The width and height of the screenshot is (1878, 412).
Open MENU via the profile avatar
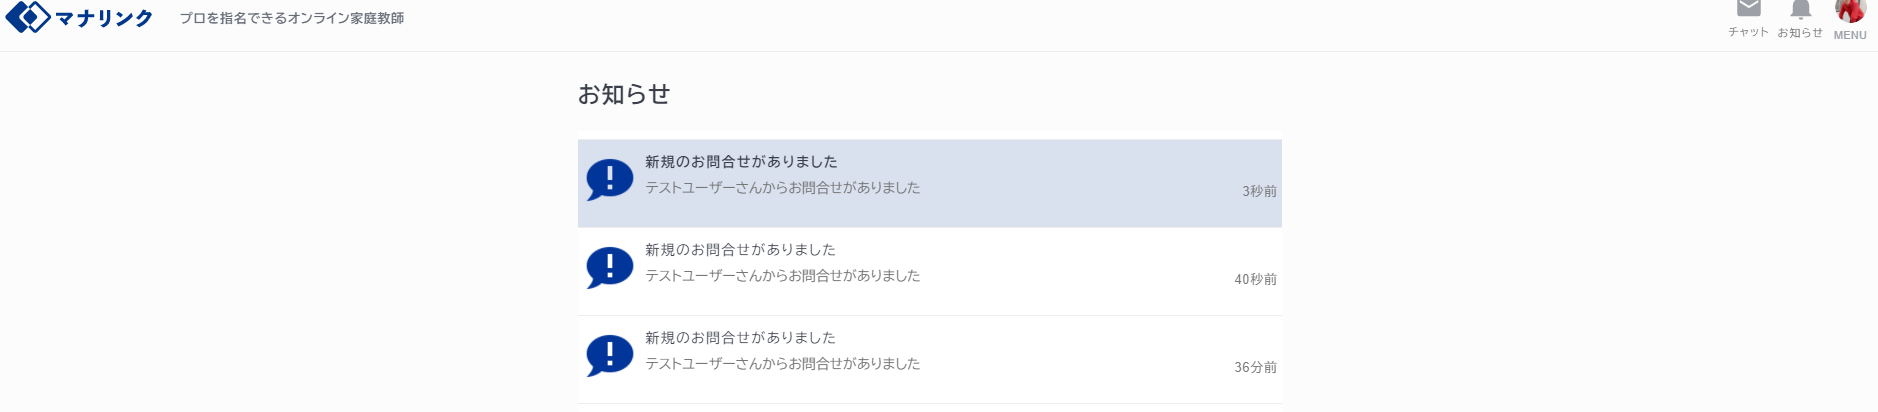tap(1850, 10)
